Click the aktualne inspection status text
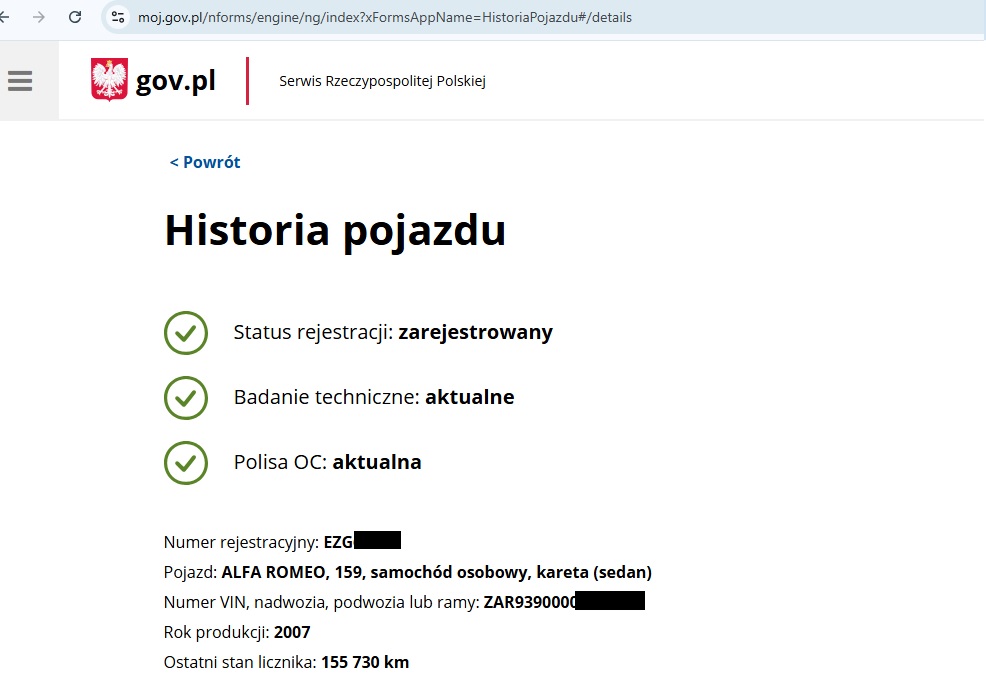Image resolution: width=986 pixels, height=683 pixels. pyautogui.click(x=470, y=397)
